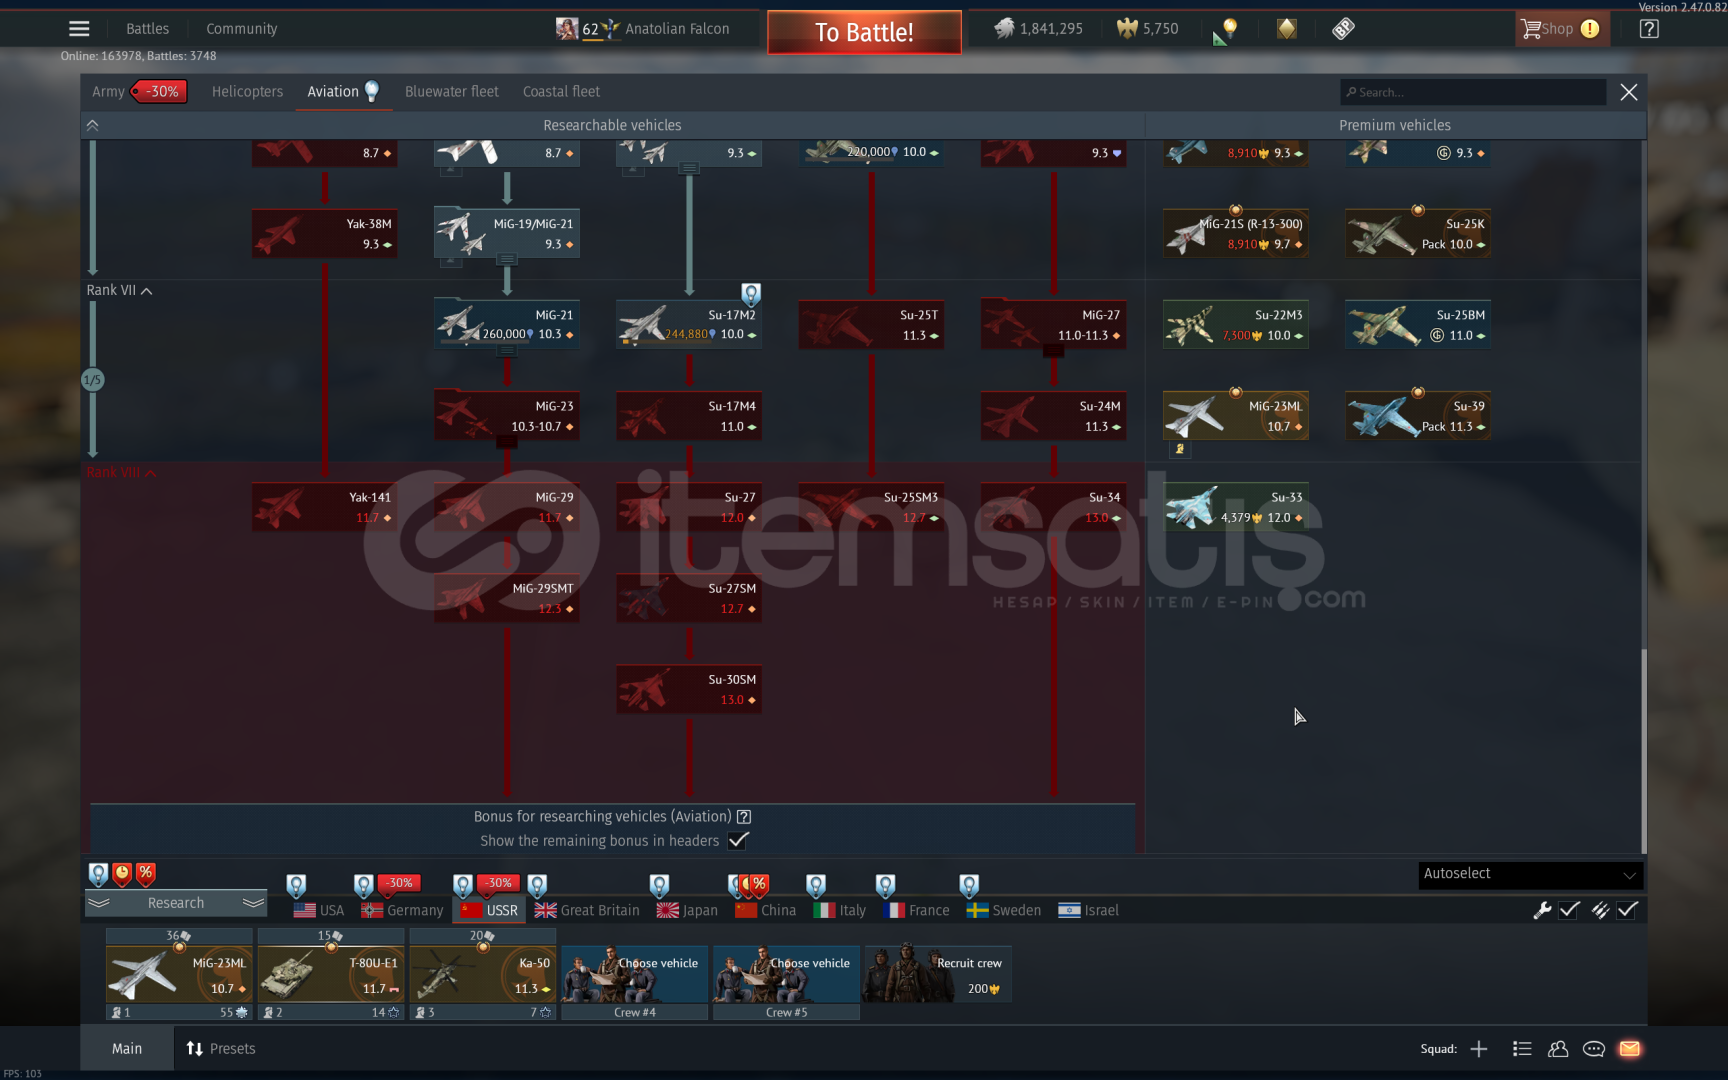Select Israel nation tab

1088,910
